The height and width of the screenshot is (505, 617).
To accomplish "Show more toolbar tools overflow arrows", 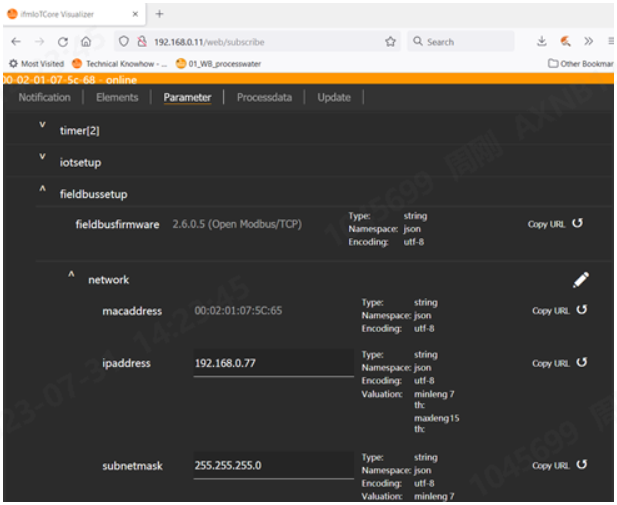I will [x=589, y=41].
